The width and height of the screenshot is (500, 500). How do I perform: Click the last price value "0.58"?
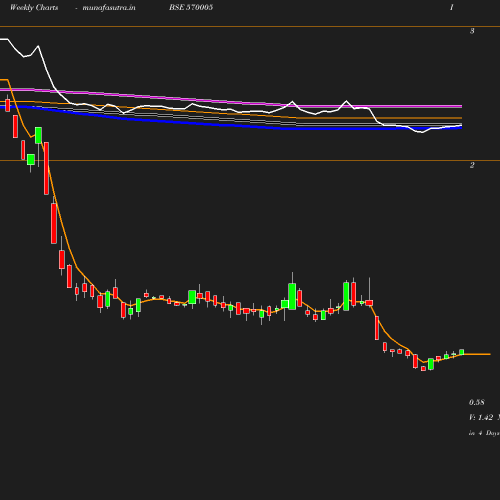pos(477,402)
